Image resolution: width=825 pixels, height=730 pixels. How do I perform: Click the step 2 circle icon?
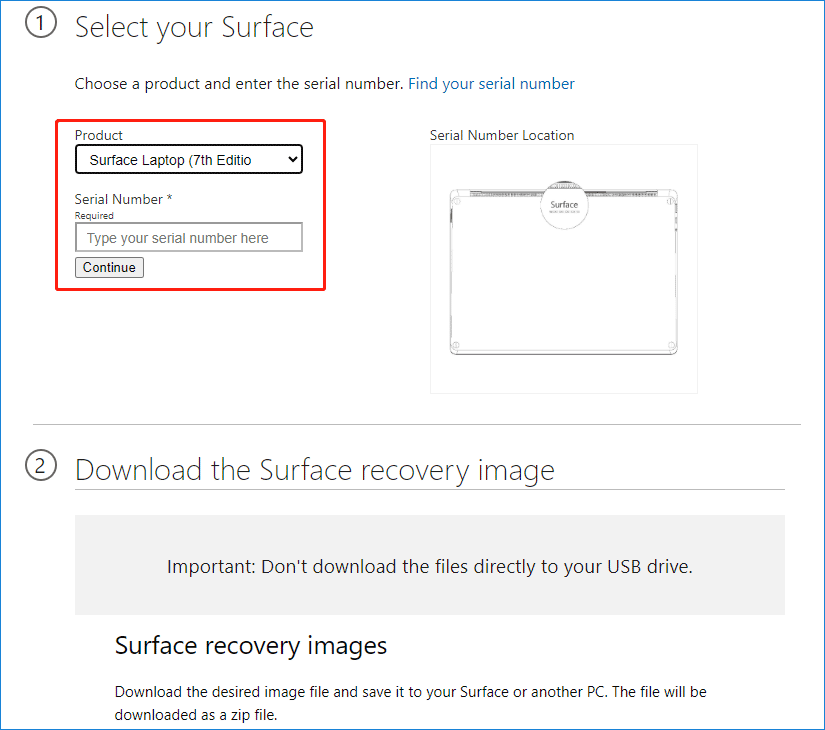tap(41, 465)
